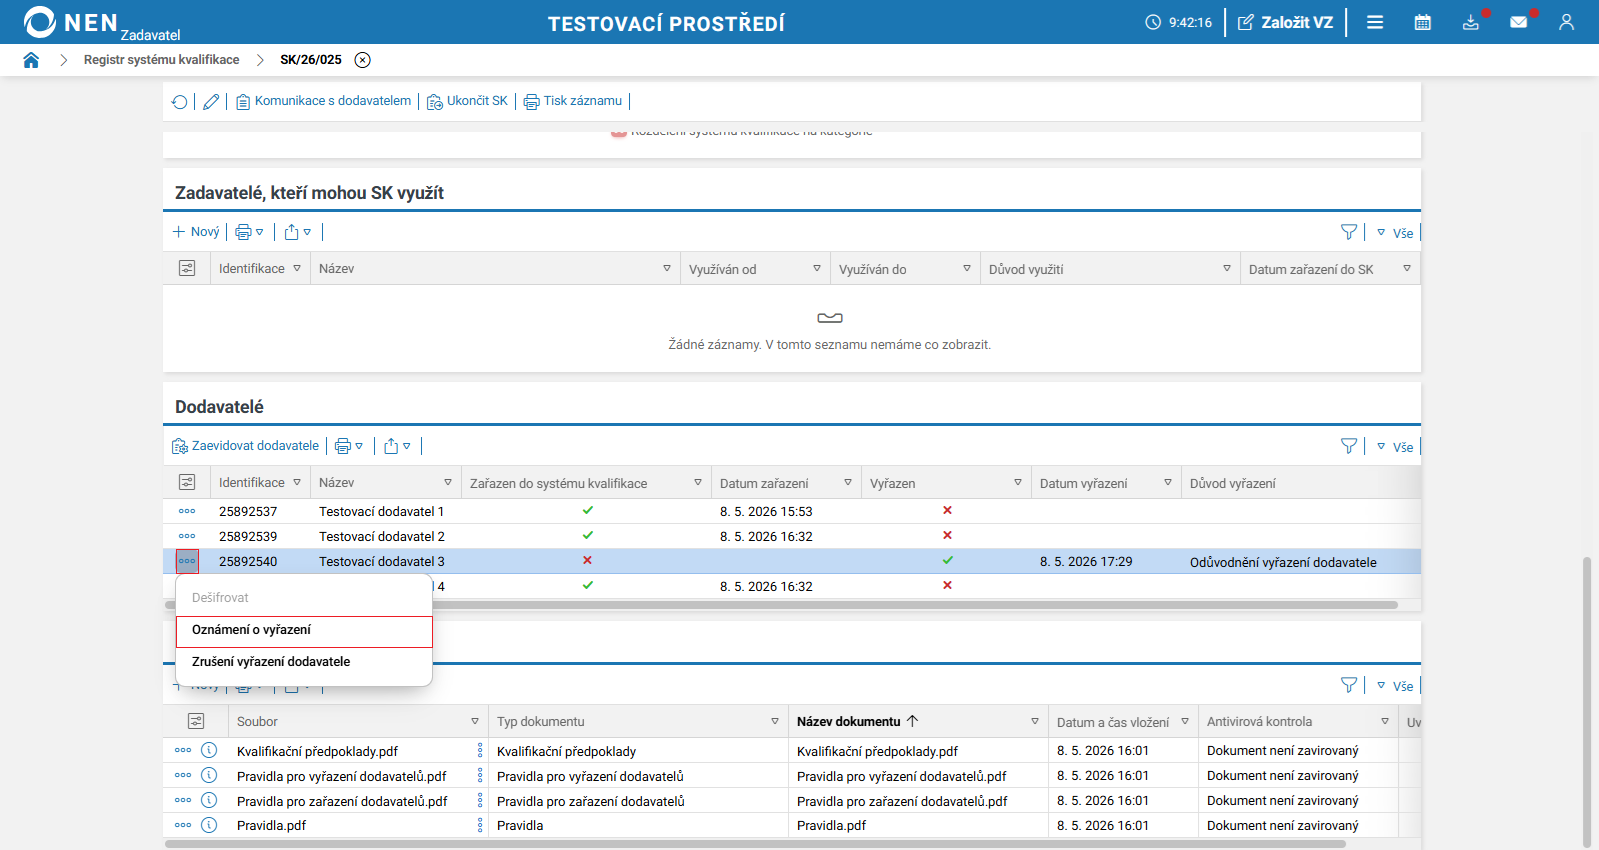
Task: Click the refresh record icon
Action: [x=180, y=102]
